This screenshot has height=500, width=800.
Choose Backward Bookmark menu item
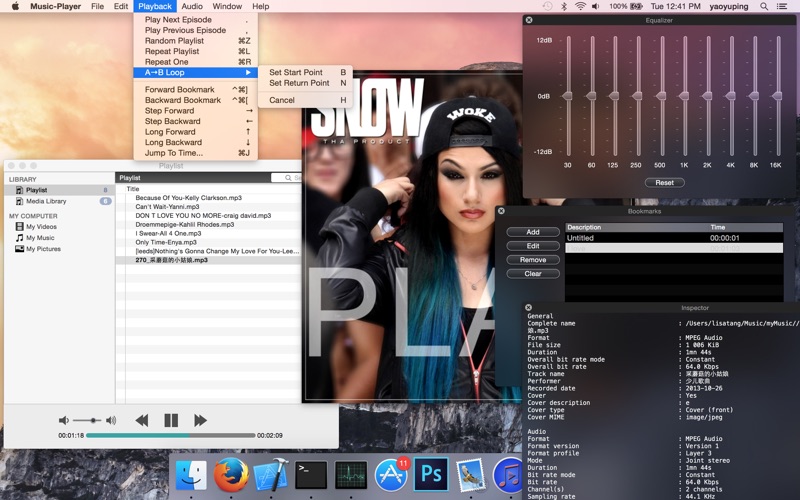(195, 100)
